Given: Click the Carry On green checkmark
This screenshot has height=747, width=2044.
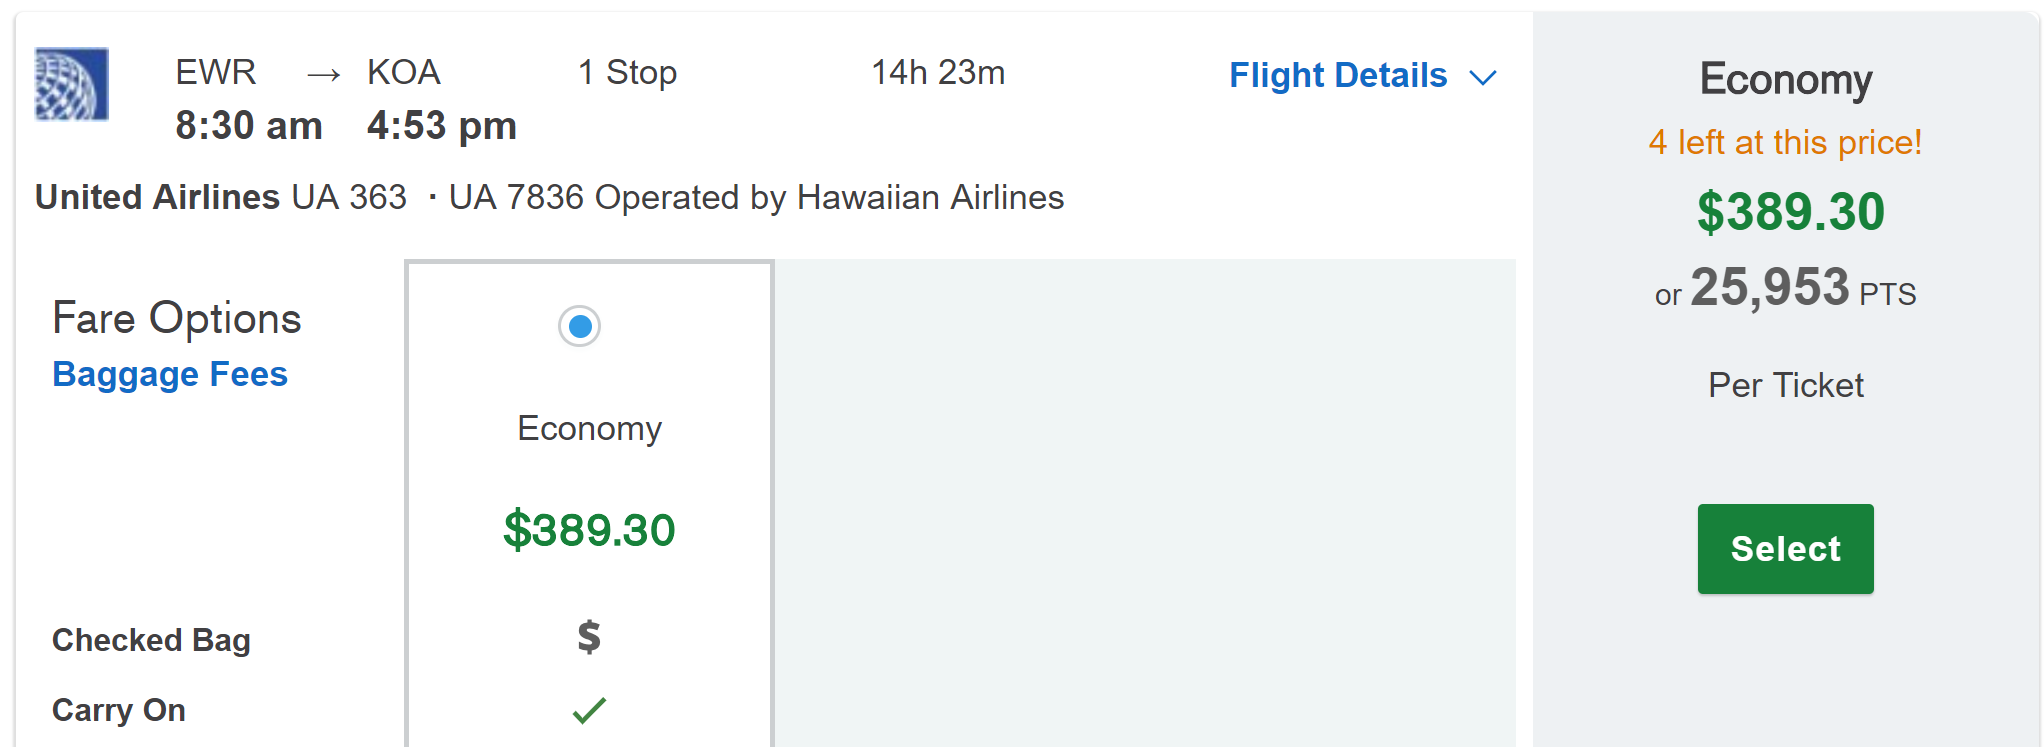Looking at the screenshot, I should [589, 710].
